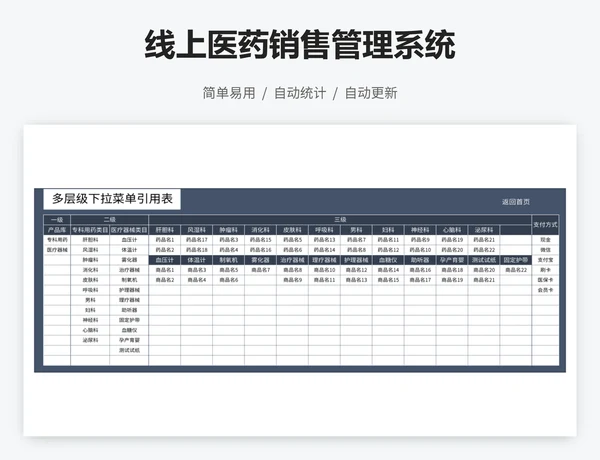Click the 妇科 header in the 三级 row
Viewport: 600px width, 460px height.
click(x=388, y=230)
